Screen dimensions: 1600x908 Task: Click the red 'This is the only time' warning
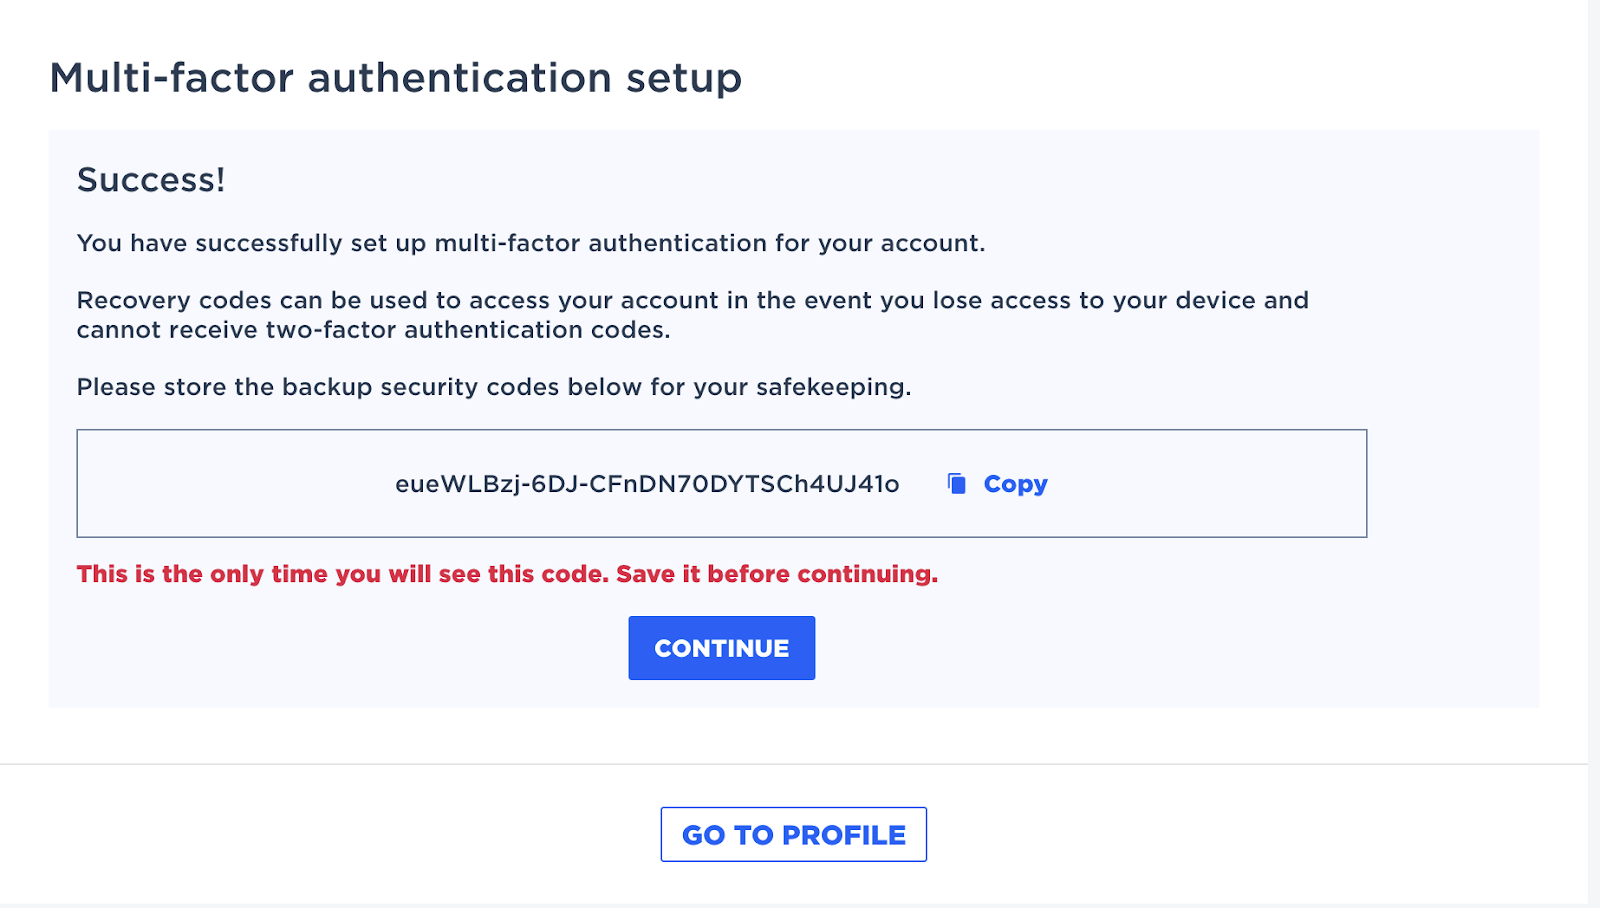click(507, 574)
